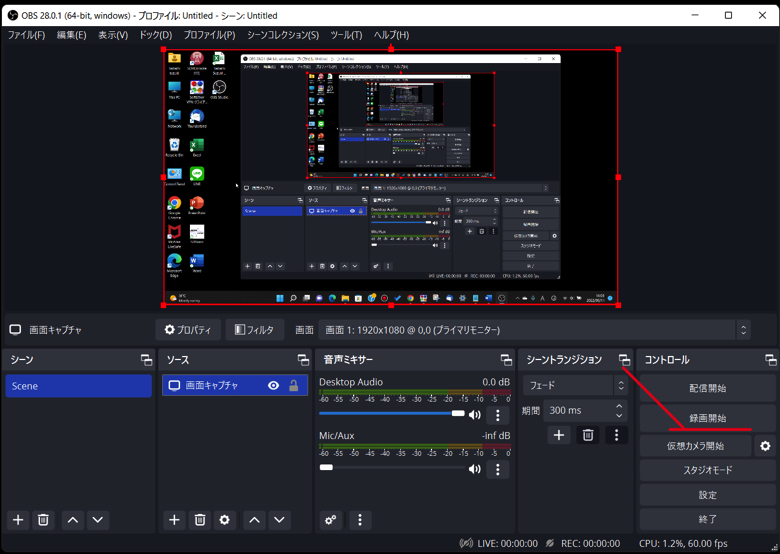780x554 pixels.
Task: Undock the Controls (コントロール) panel icon
Action: coord(771,360)
